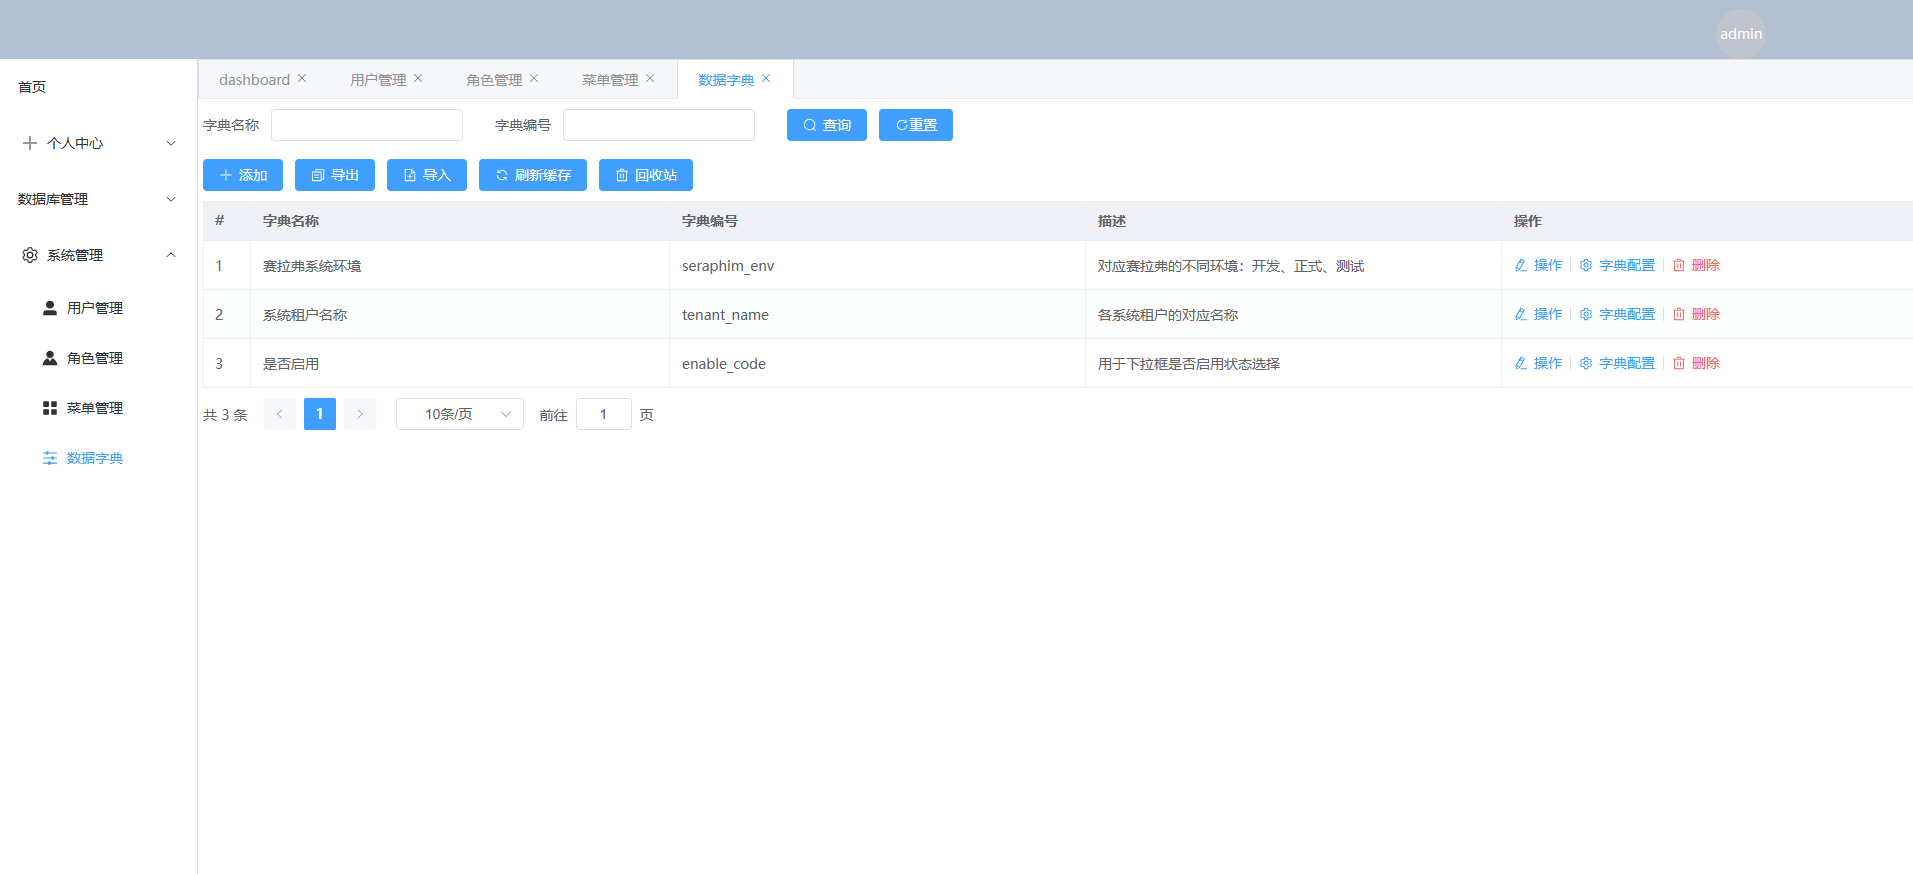Close the 数据字典 tab with its X icon
Image resolution: width=1913 pixels, height=874 pixels.
click(766, 78)
